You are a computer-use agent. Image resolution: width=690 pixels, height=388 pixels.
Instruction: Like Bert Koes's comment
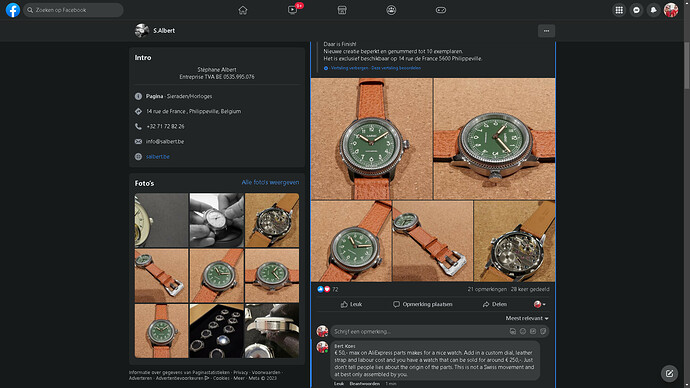coord(339,384)
